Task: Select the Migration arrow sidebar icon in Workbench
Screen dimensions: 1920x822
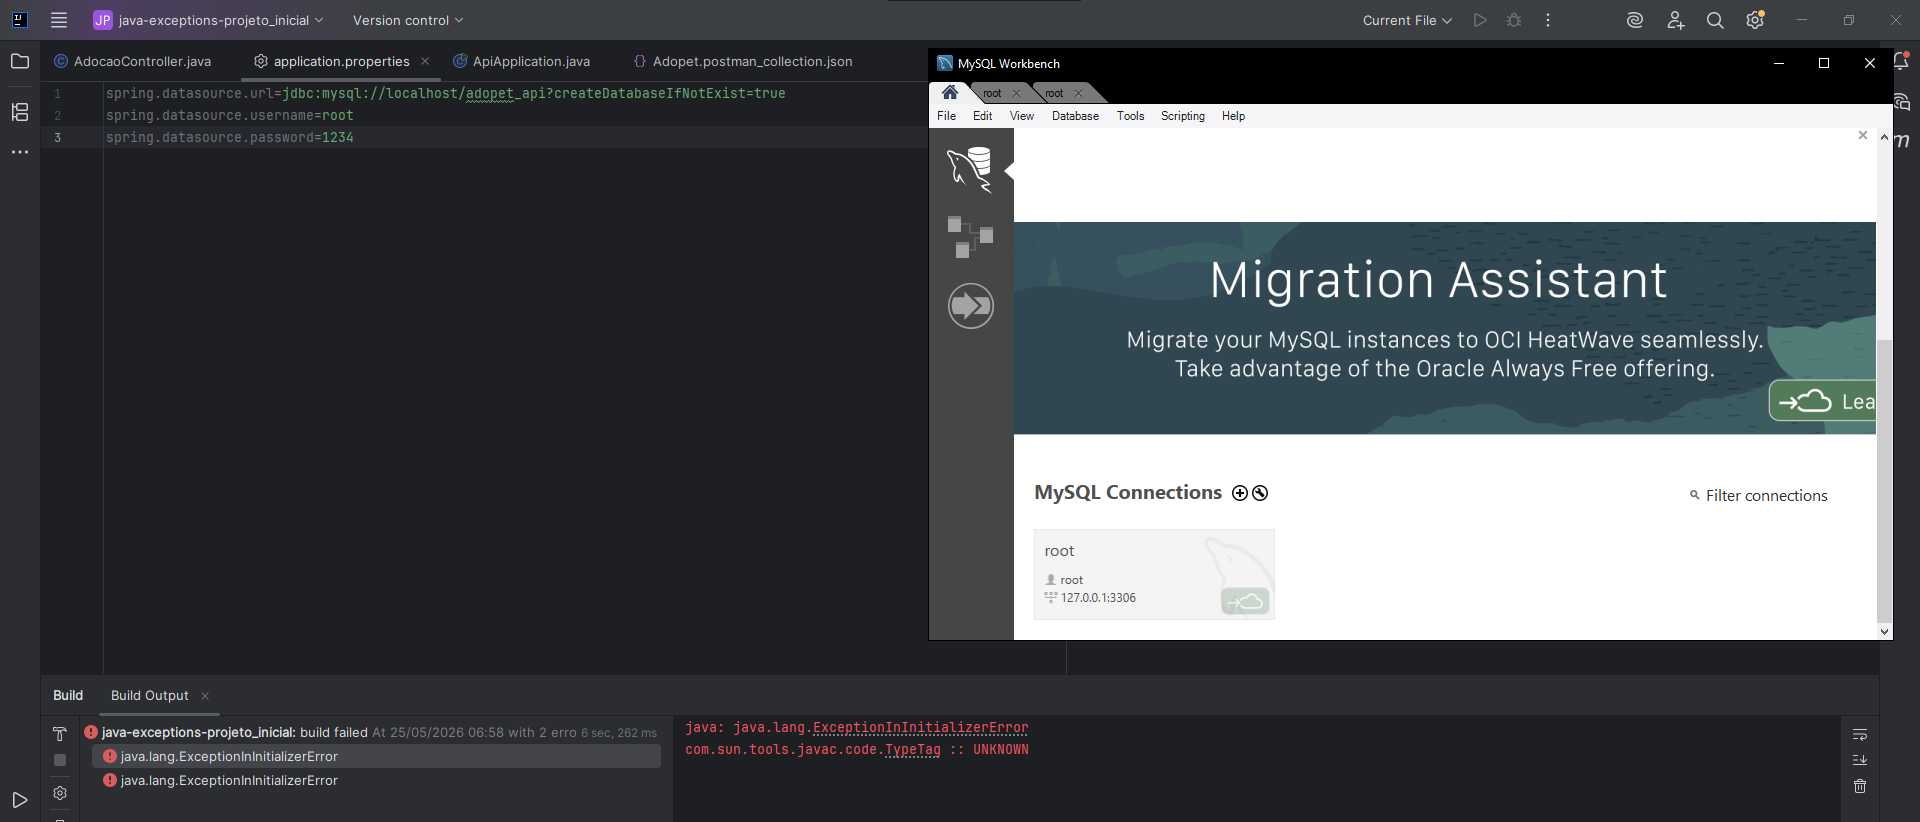Action: pyautogui.click(x=970, y=305)
